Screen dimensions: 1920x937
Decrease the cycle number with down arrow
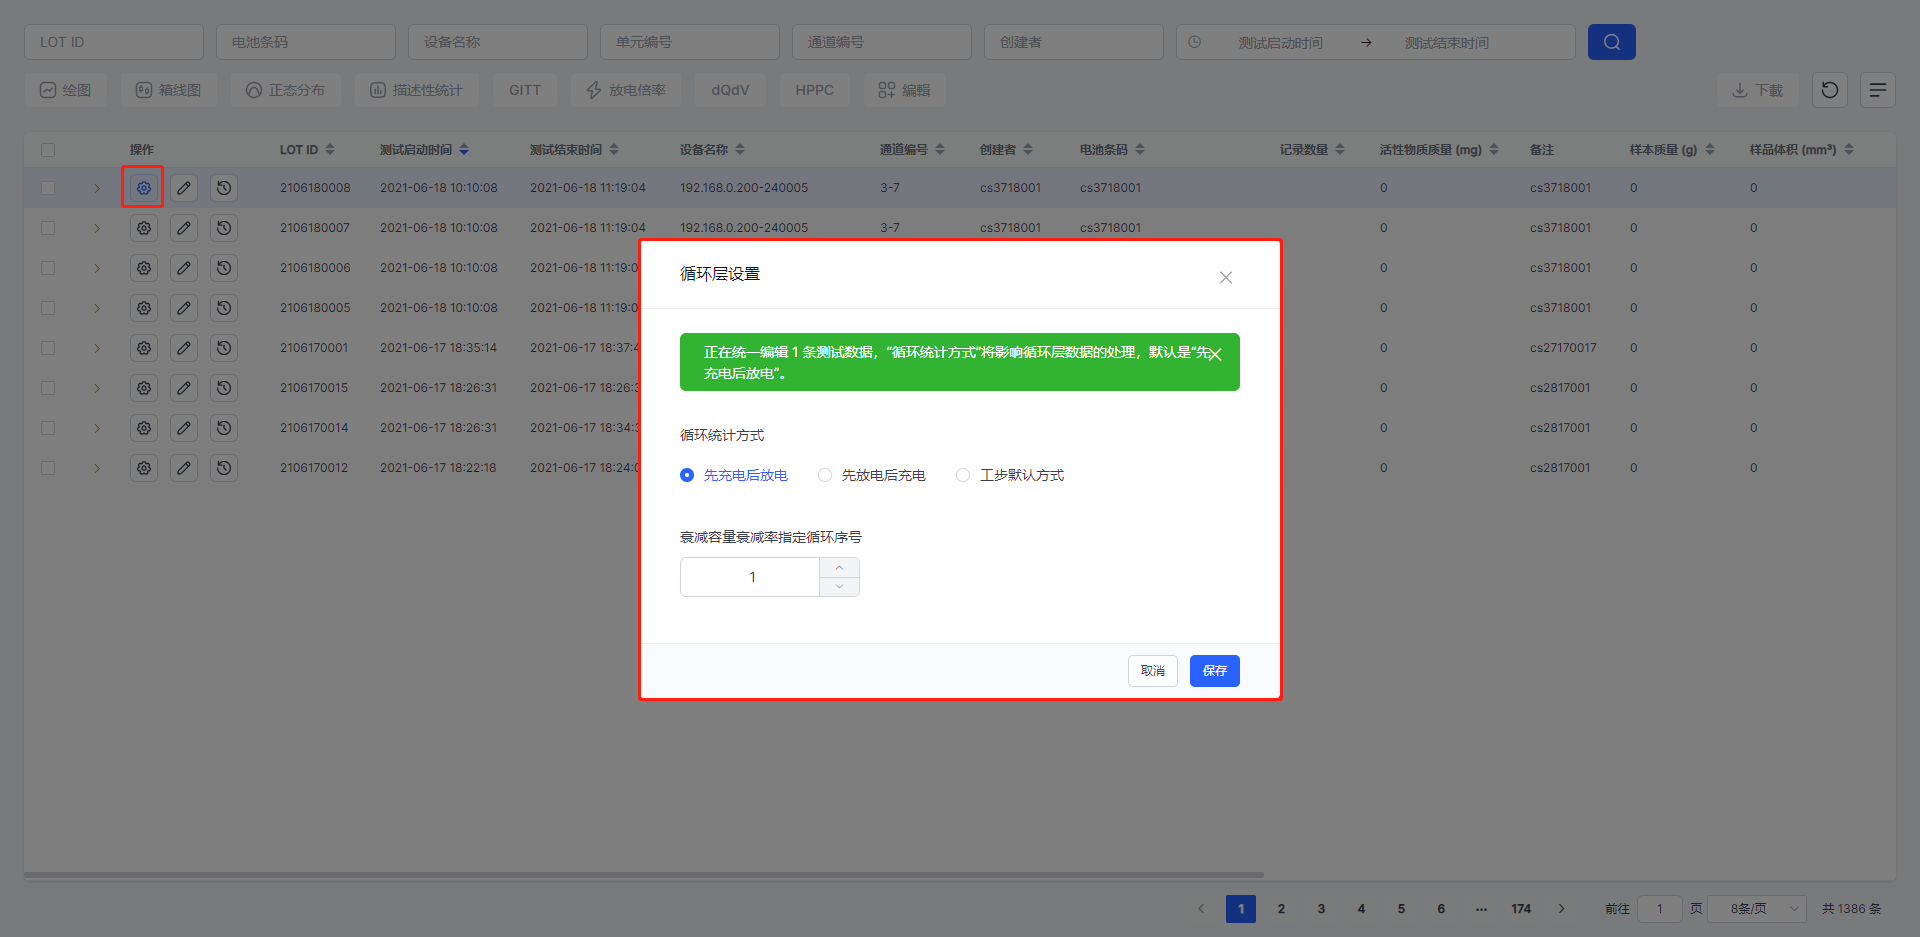839,587
